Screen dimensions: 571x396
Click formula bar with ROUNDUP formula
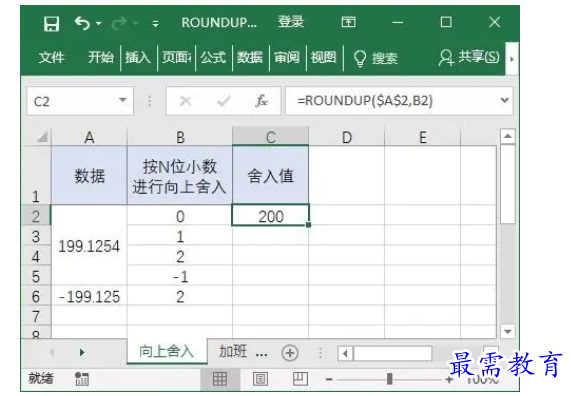391,101
